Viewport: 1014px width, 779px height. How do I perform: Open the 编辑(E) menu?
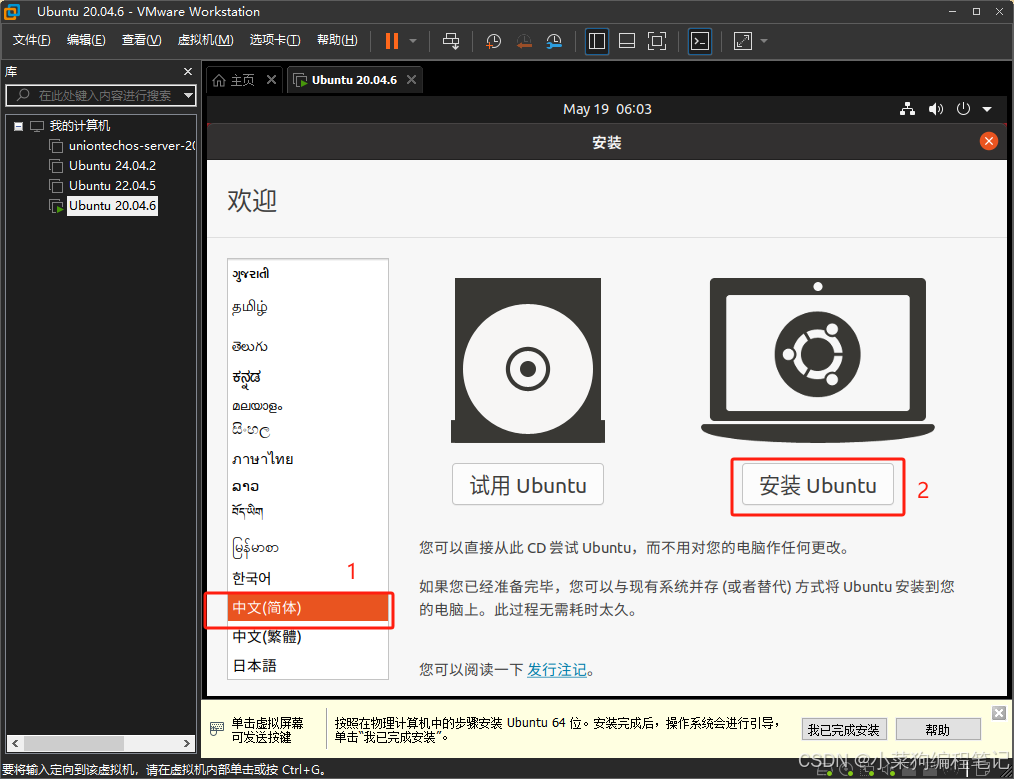point(86,40)
